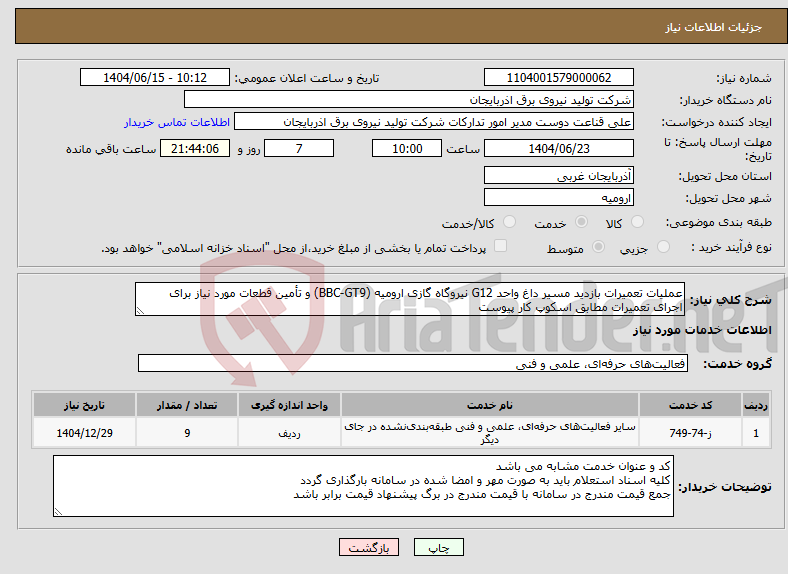Click the deadline date field 1404/06/23
Viewport: 788px width, 574px height.
(x=558, y=148)
